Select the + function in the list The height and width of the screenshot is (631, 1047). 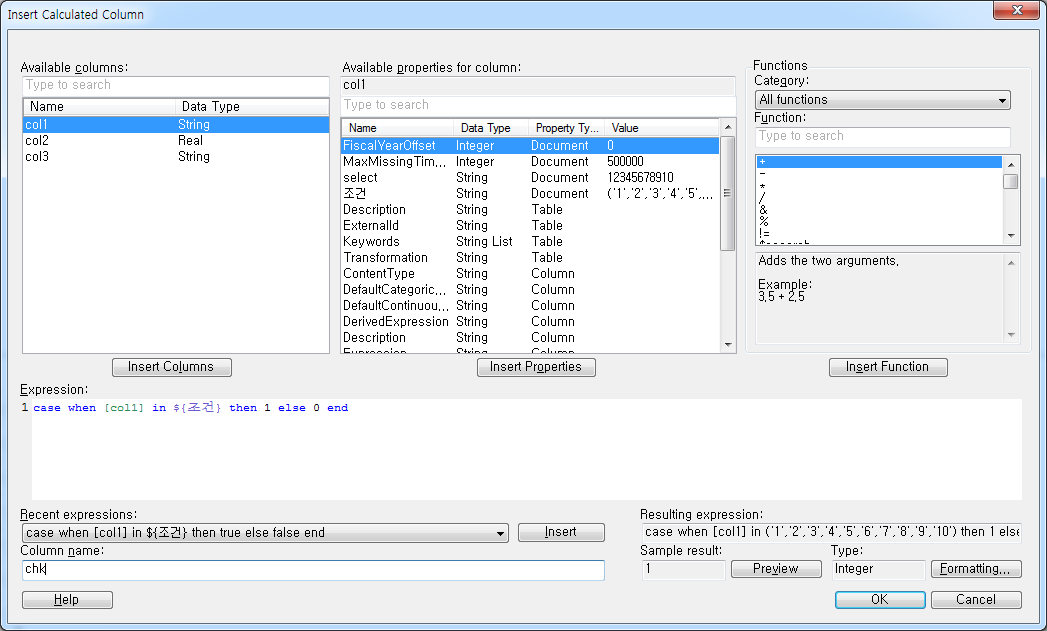tap(879, 162)
